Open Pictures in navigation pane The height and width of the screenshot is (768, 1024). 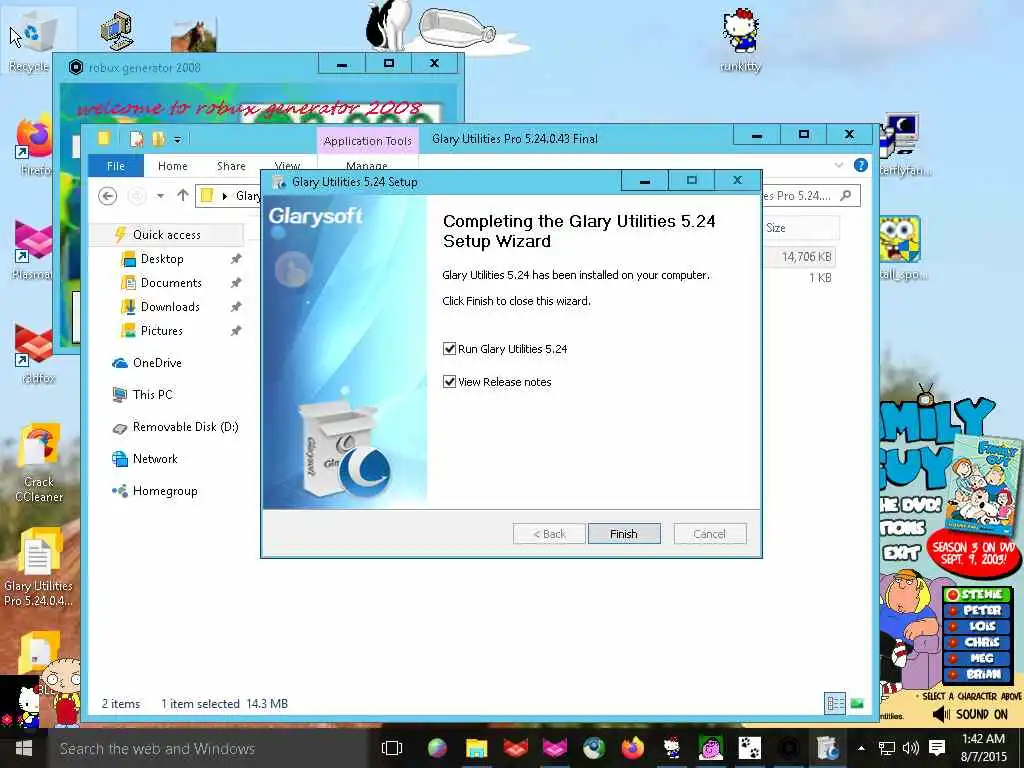click(x=161, y=330)
